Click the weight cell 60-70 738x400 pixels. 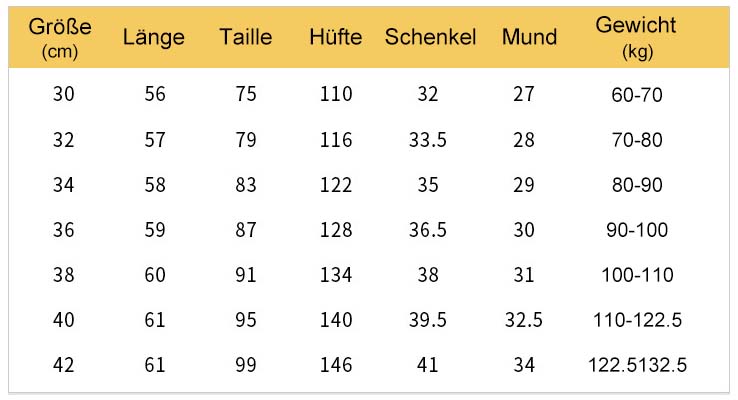click(x=637, y=95)
